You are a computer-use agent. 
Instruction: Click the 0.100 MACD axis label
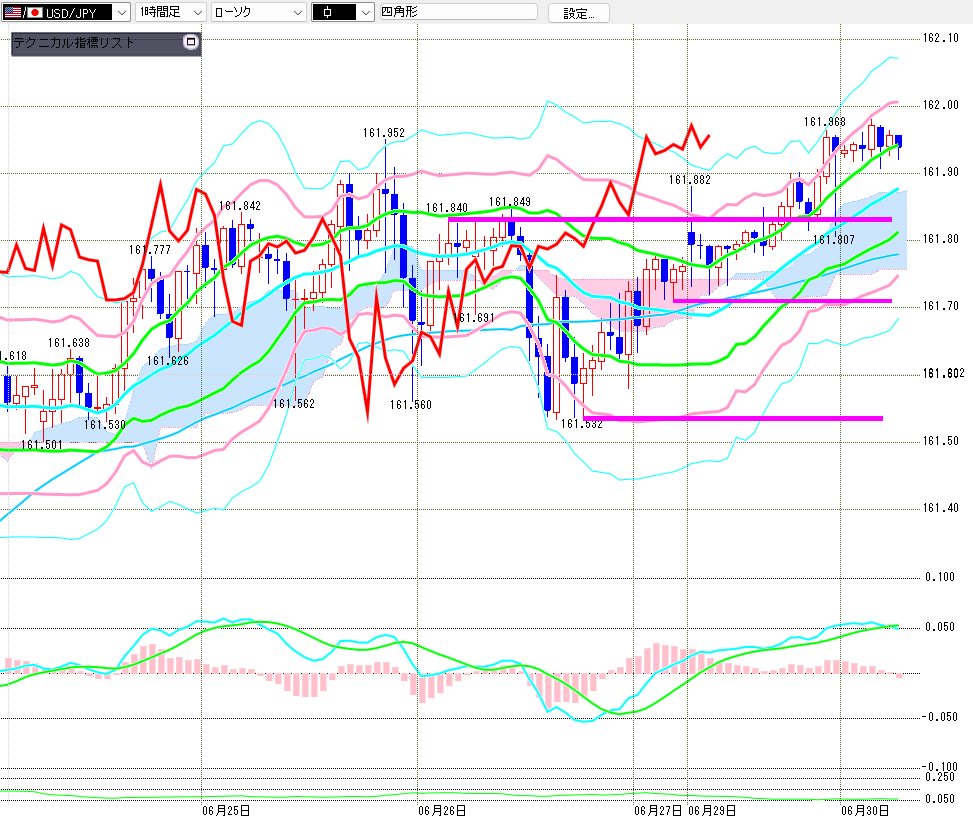tap(940, 577)
